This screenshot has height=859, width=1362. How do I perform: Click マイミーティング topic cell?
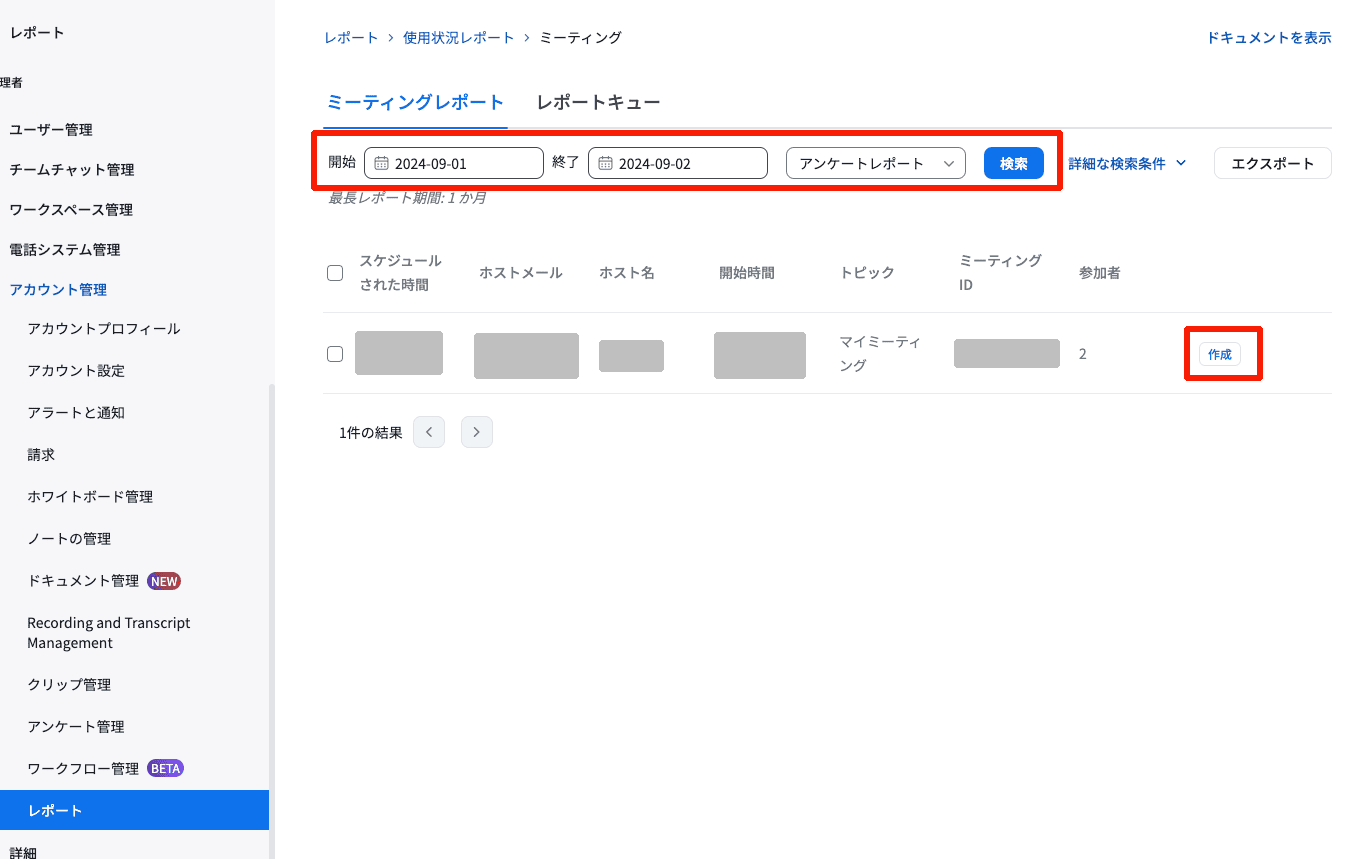tap(880, 353)
